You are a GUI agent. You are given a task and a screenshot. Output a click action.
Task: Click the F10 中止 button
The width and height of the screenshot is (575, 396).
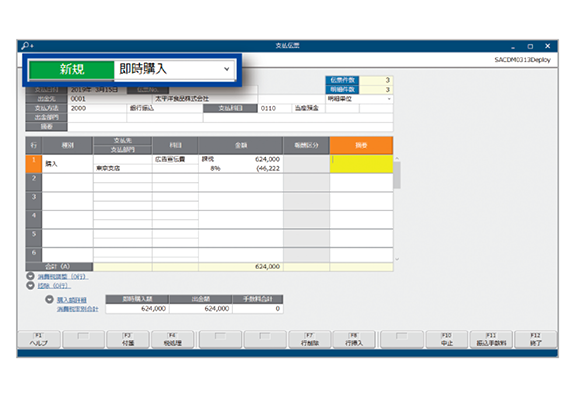point(447,339)
